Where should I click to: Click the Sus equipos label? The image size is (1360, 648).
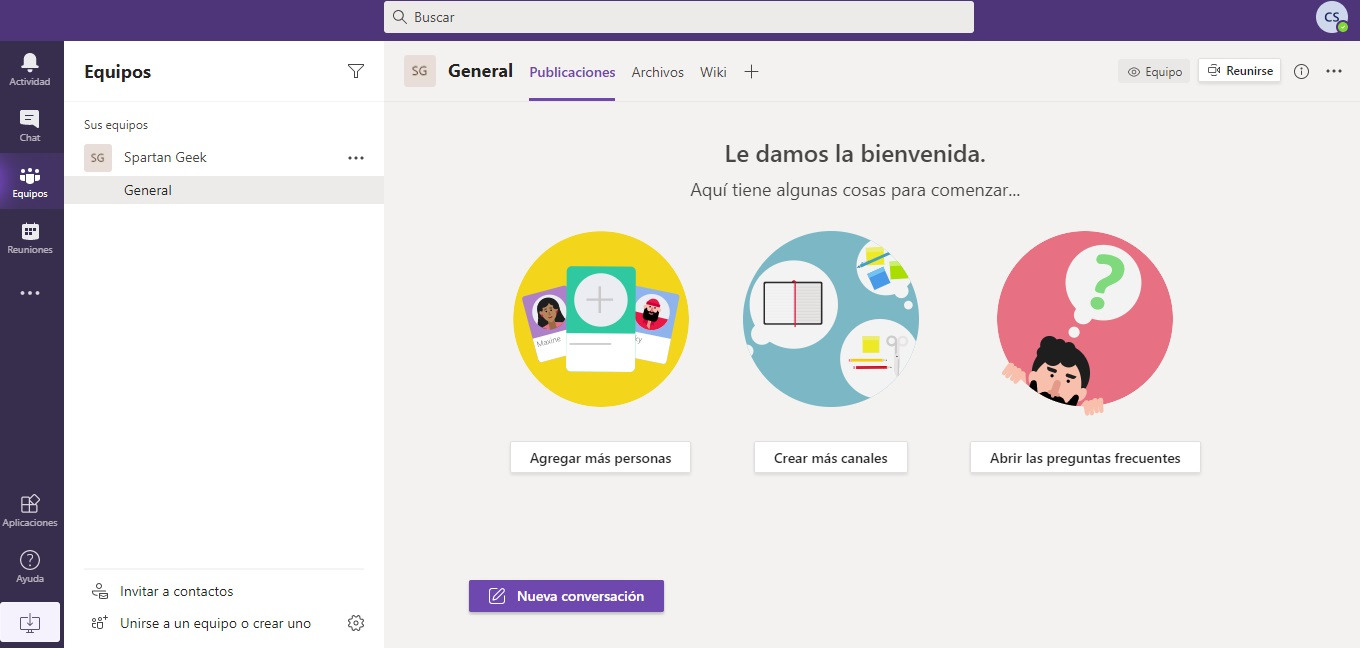point(116,125)
